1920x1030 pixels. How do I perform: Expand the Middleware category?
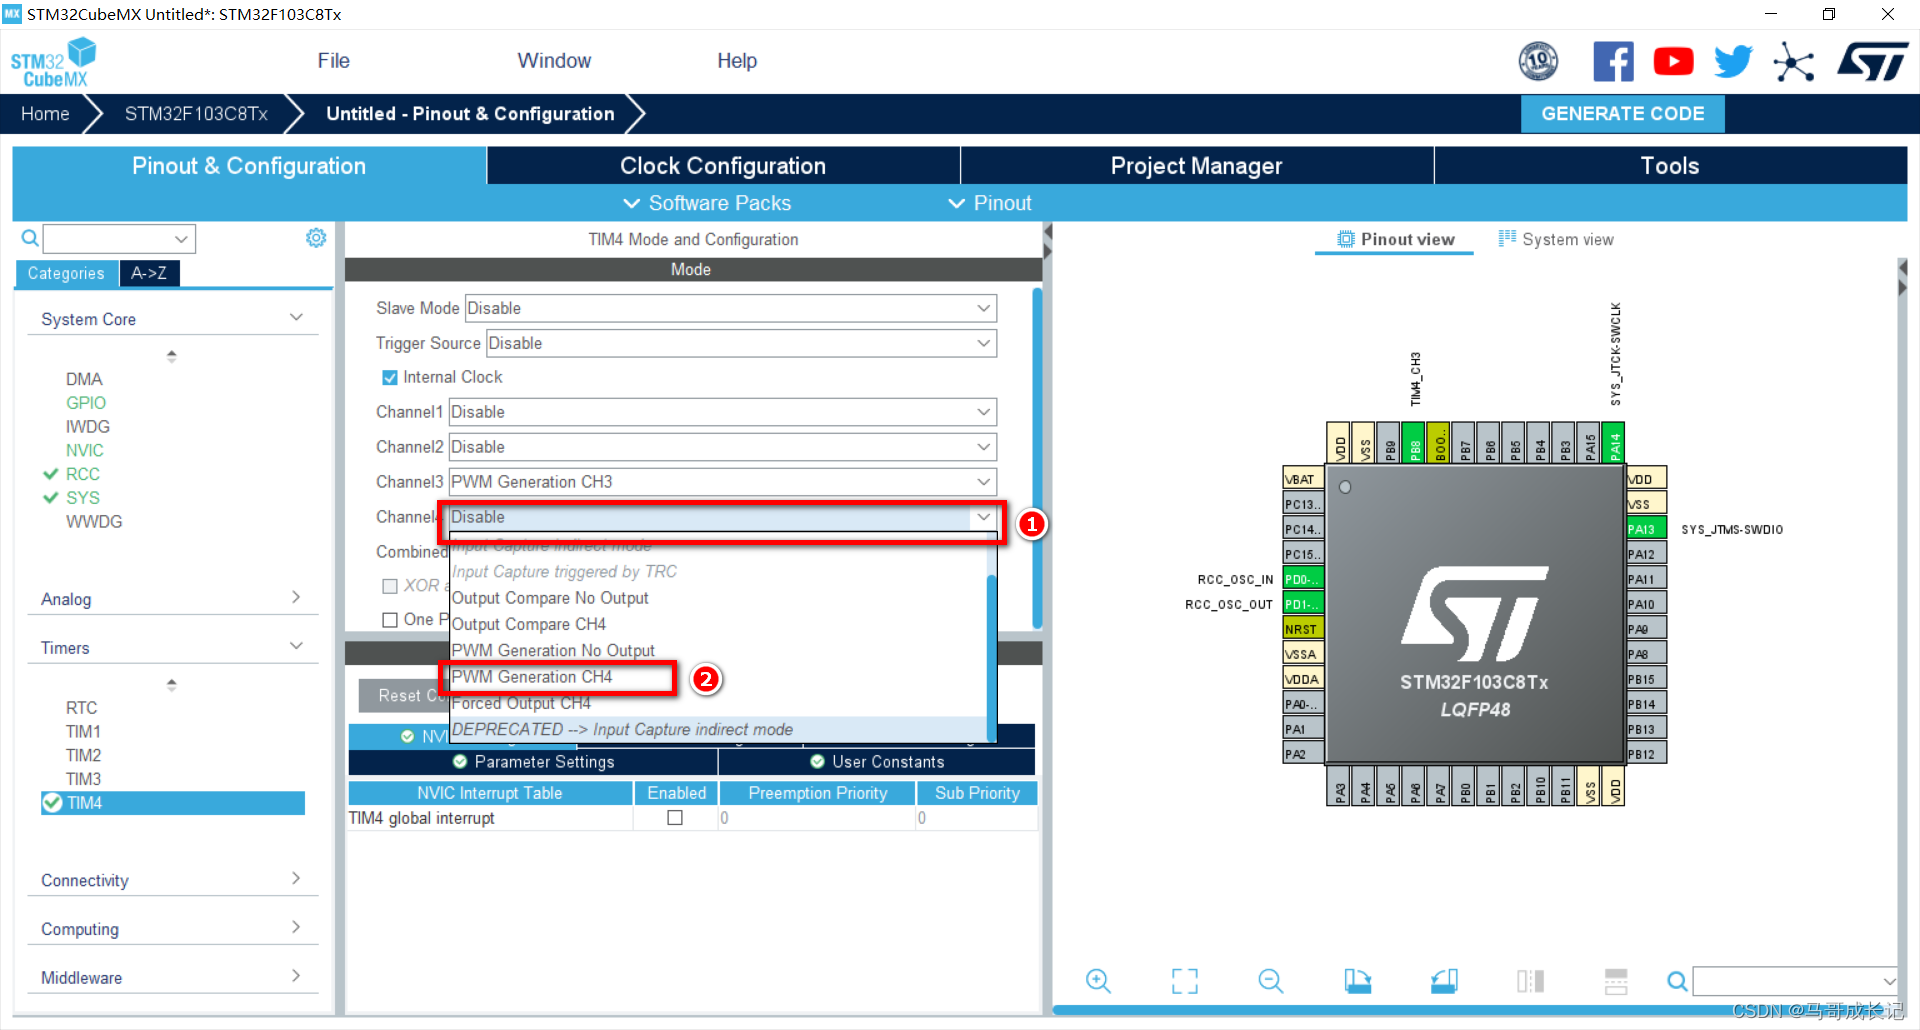[x=172, y=978]
